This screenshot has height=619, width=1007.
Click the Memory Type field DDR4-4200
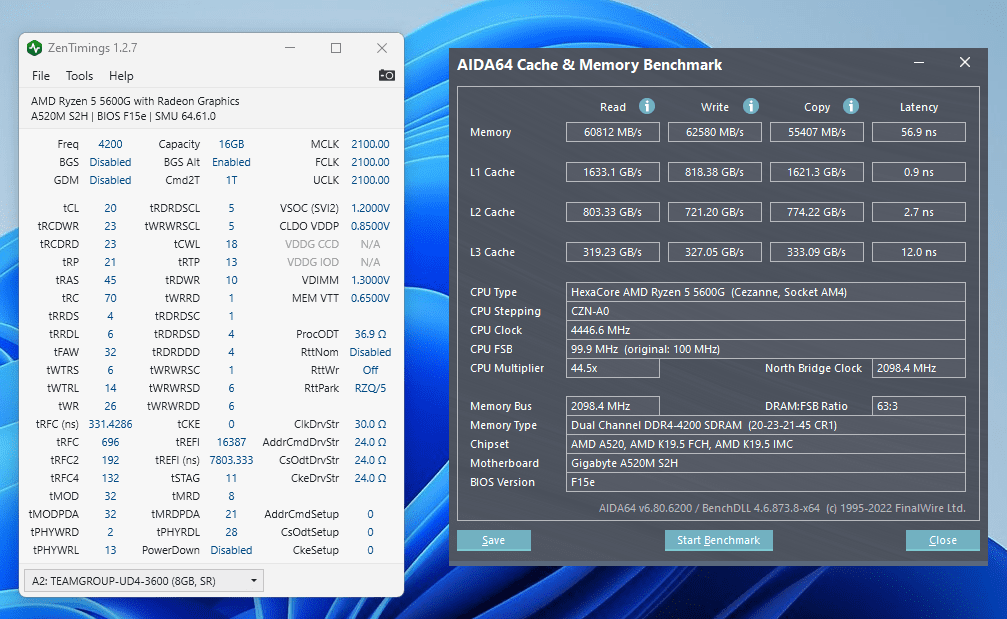pos(766,425)
